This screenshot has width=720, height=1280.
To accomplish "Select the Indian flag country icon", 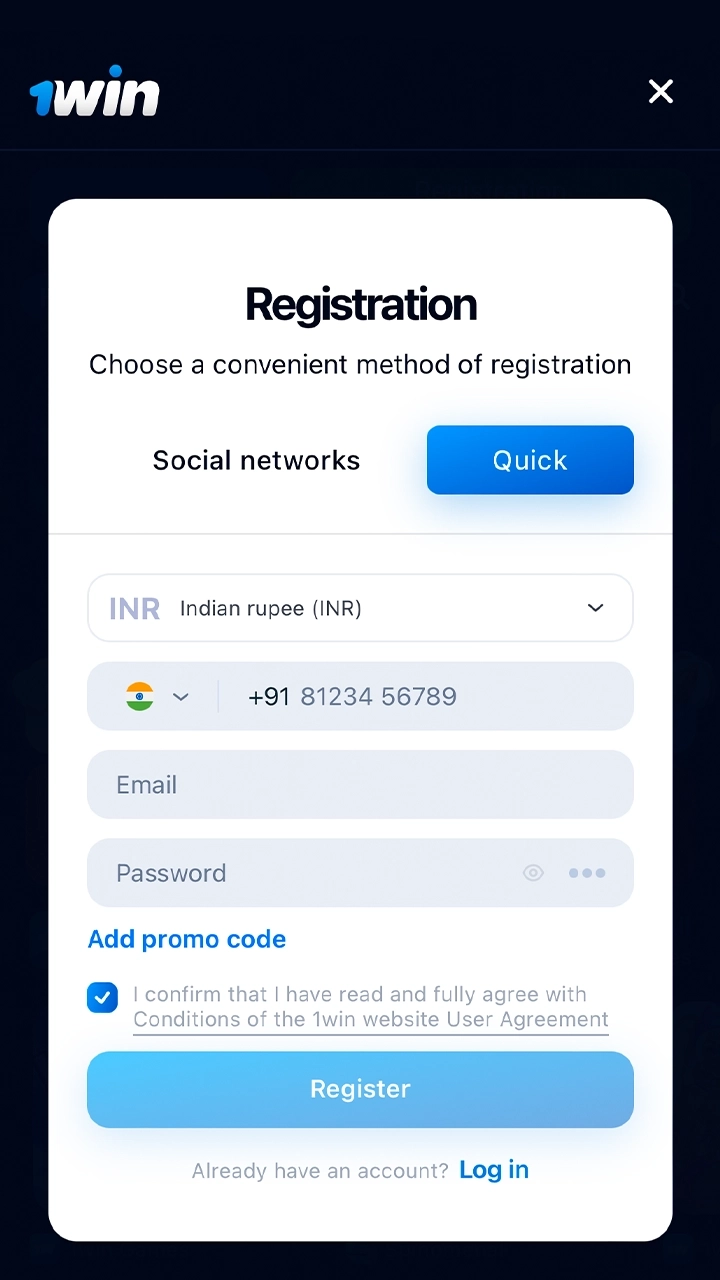I will pos(139,696).
